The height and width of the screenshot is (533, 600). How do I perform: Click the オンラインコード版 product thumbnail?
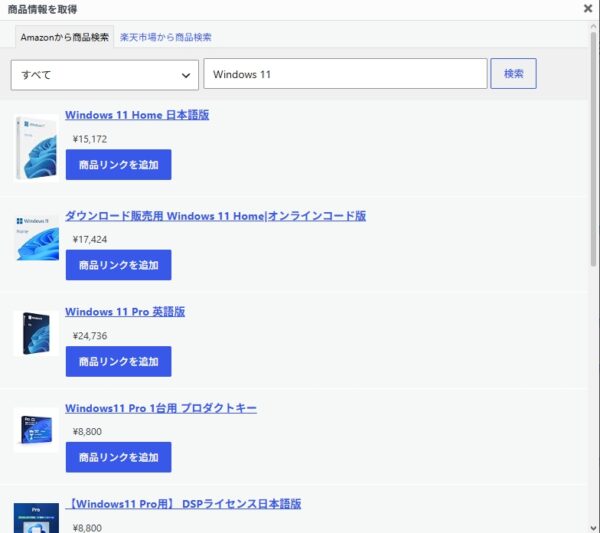tap(37, 238)
